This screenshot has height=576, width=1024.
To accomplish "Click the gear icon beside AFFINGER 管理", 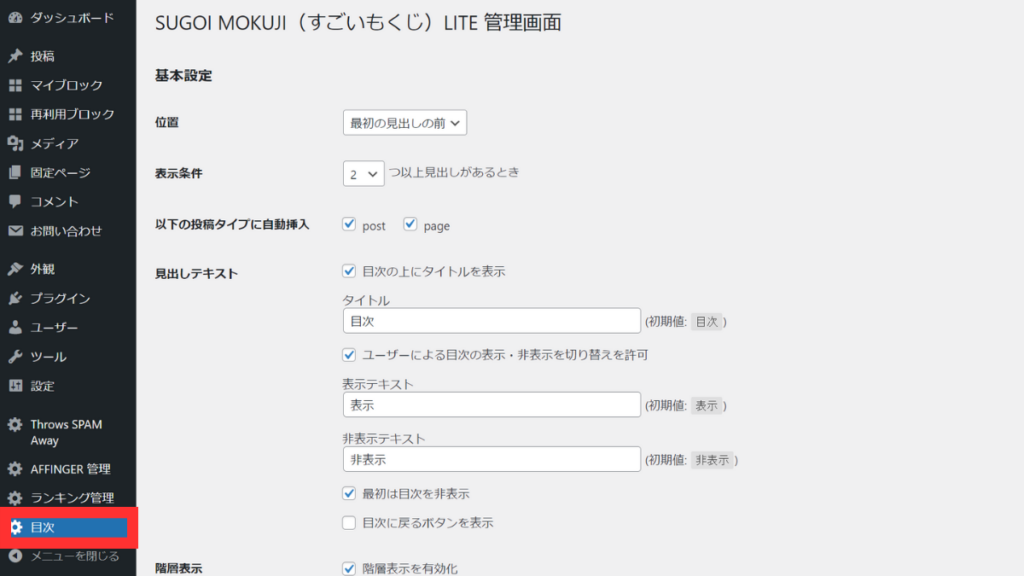I will click(x=15, y=469).
